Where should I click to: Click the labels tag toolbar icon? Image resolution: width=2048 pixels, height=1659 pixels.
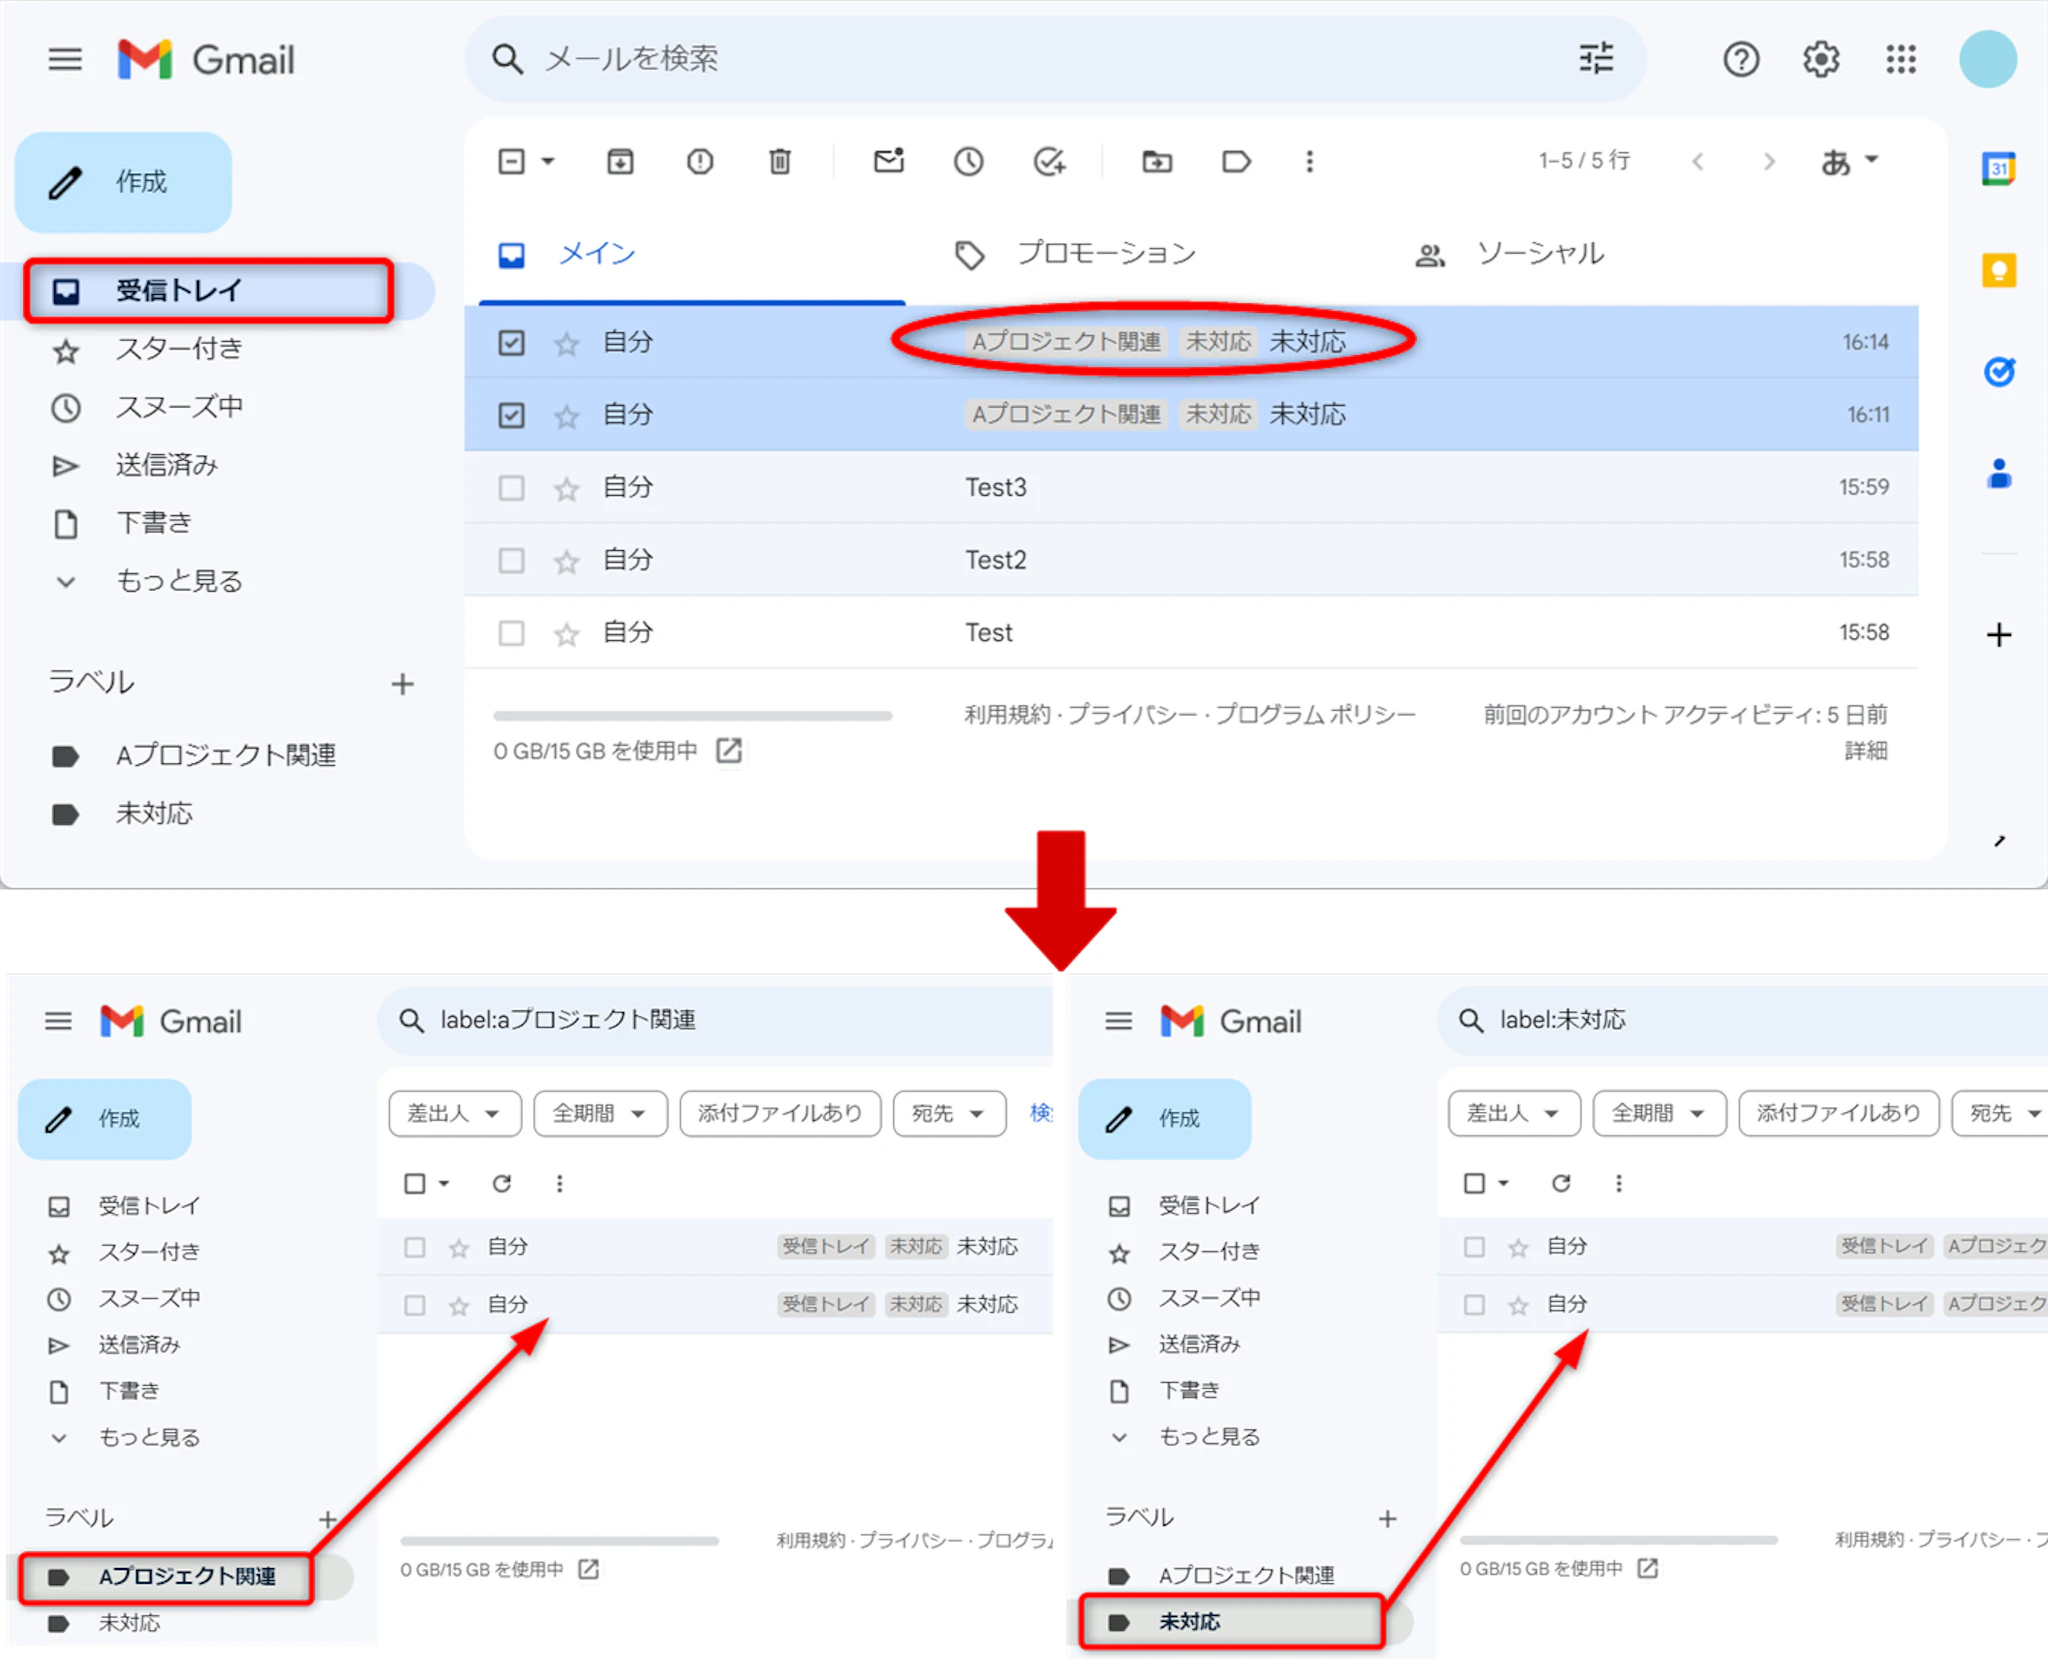click(1236, 161)
